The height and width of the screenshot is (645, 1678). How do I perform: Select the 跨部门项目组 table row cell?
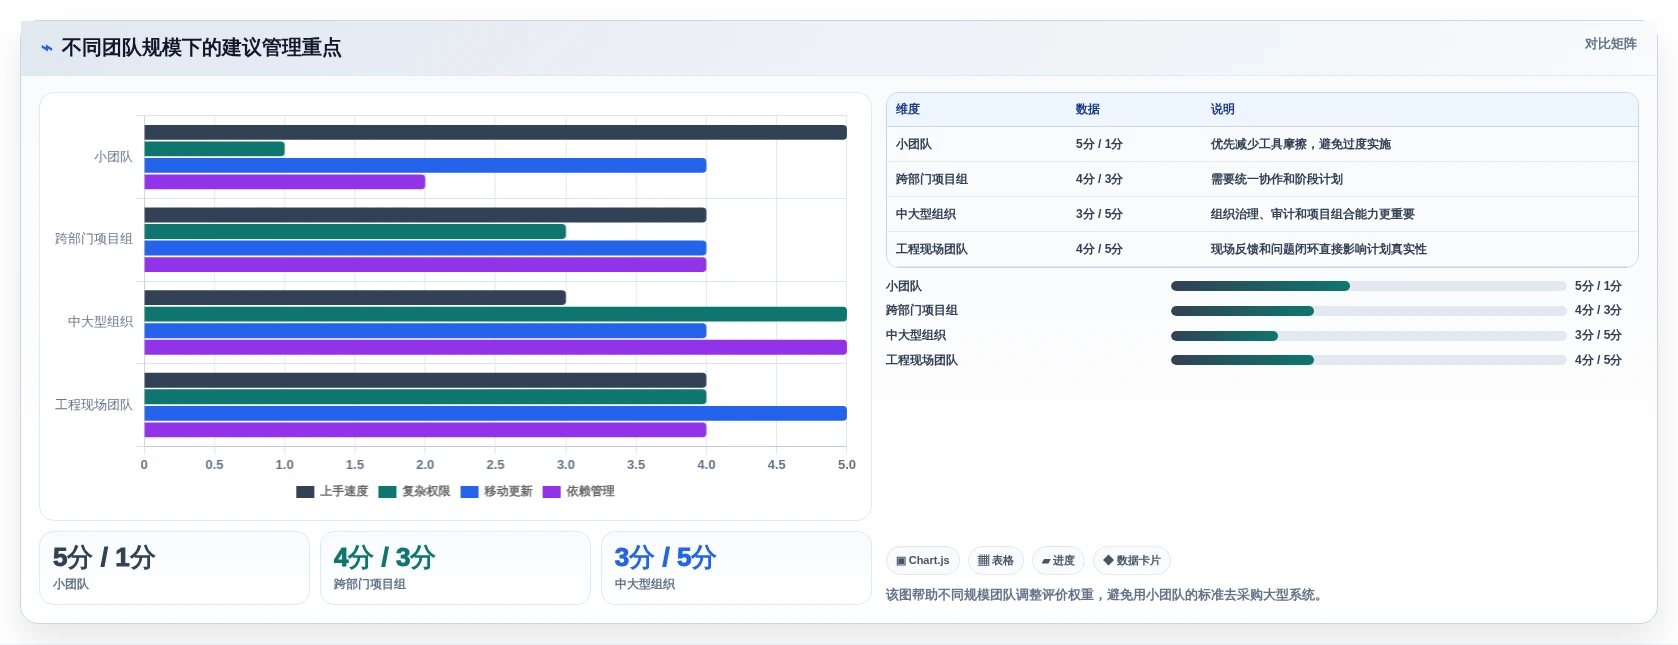click(932, 179)
